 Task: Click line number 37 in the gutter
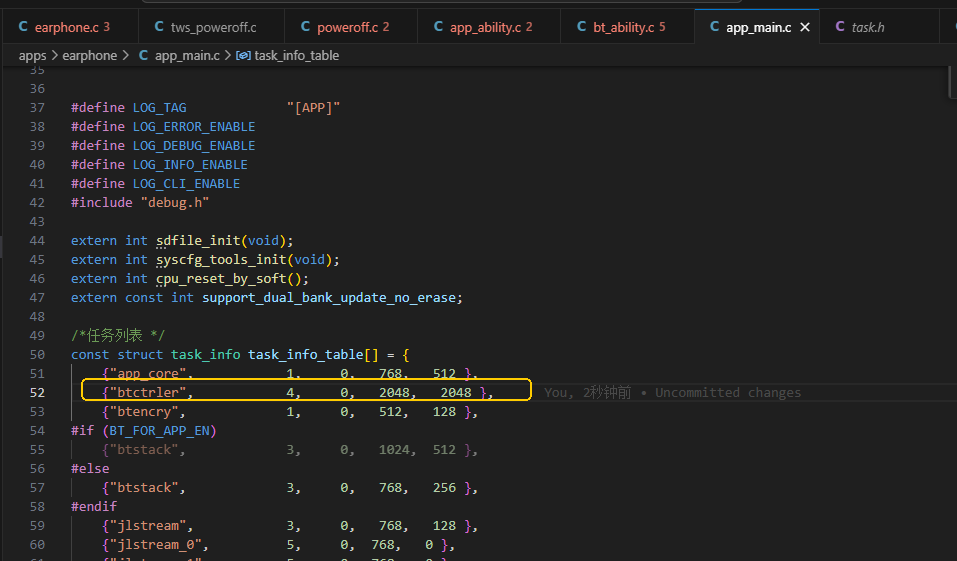pos(37,107)
